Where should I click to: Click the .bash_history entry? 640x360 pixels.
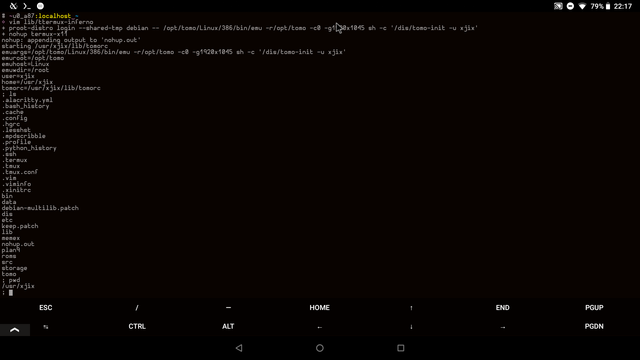tap(26, 106)
